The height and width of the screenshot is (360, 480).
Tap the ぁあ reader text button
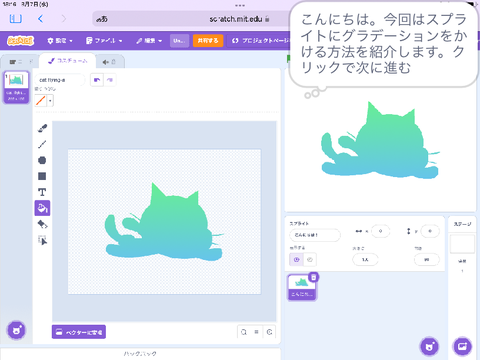click(102, 19)
